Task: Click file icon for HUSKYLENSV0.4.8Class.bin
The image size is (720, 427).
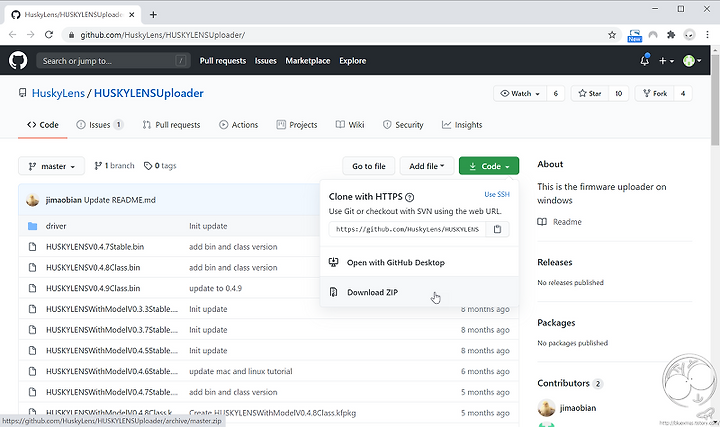Action: [x=32, y=267]
